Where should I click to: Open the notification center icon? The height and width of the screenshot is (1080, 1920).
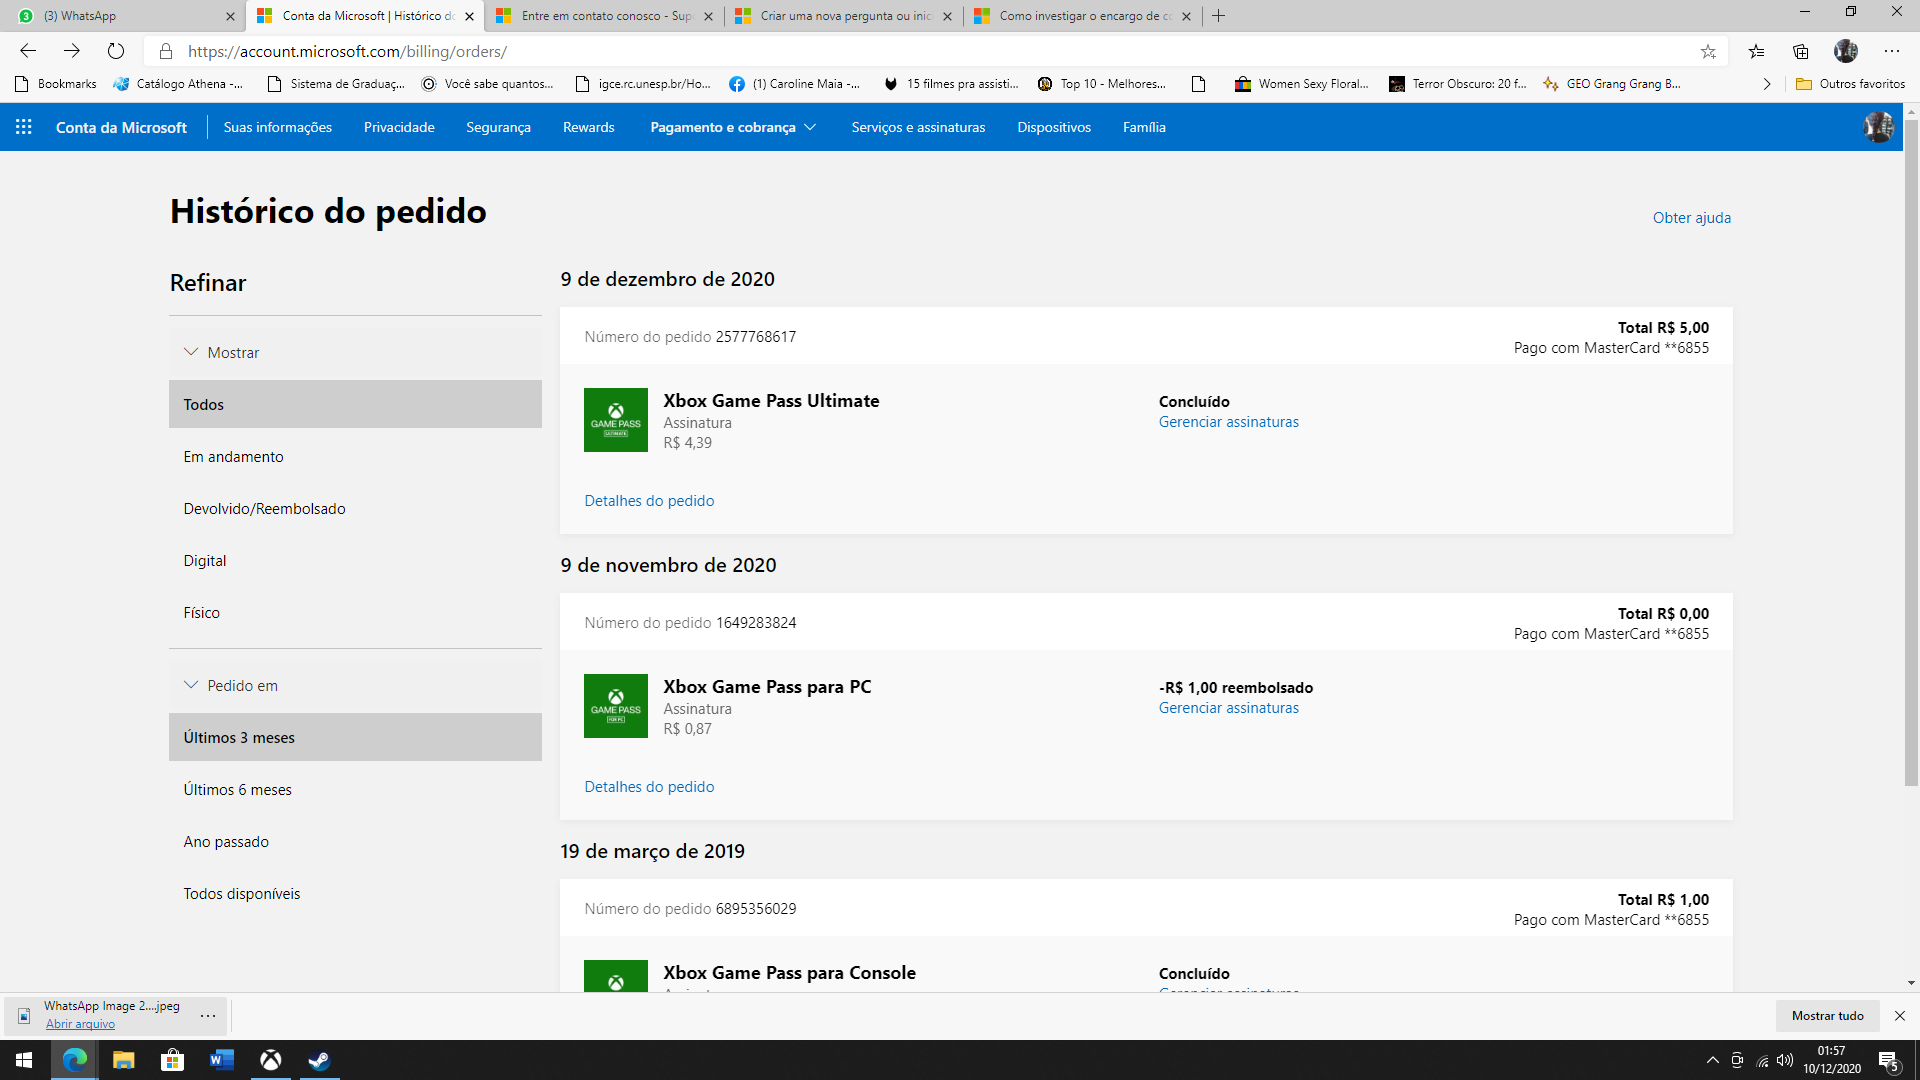(1889, 1060)
